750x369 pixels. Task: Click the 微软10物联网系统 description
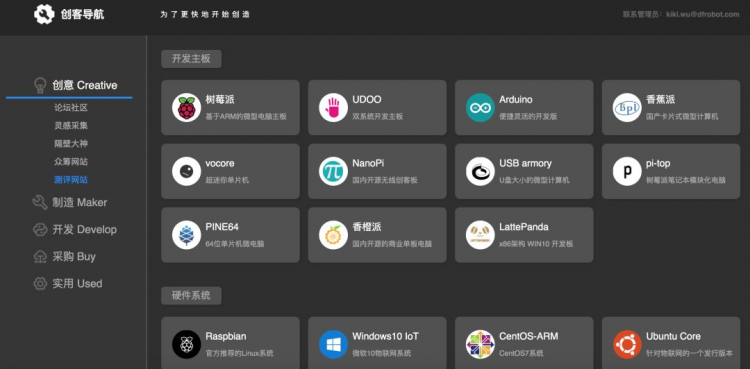pyautogui.click(x=382, y=354)
